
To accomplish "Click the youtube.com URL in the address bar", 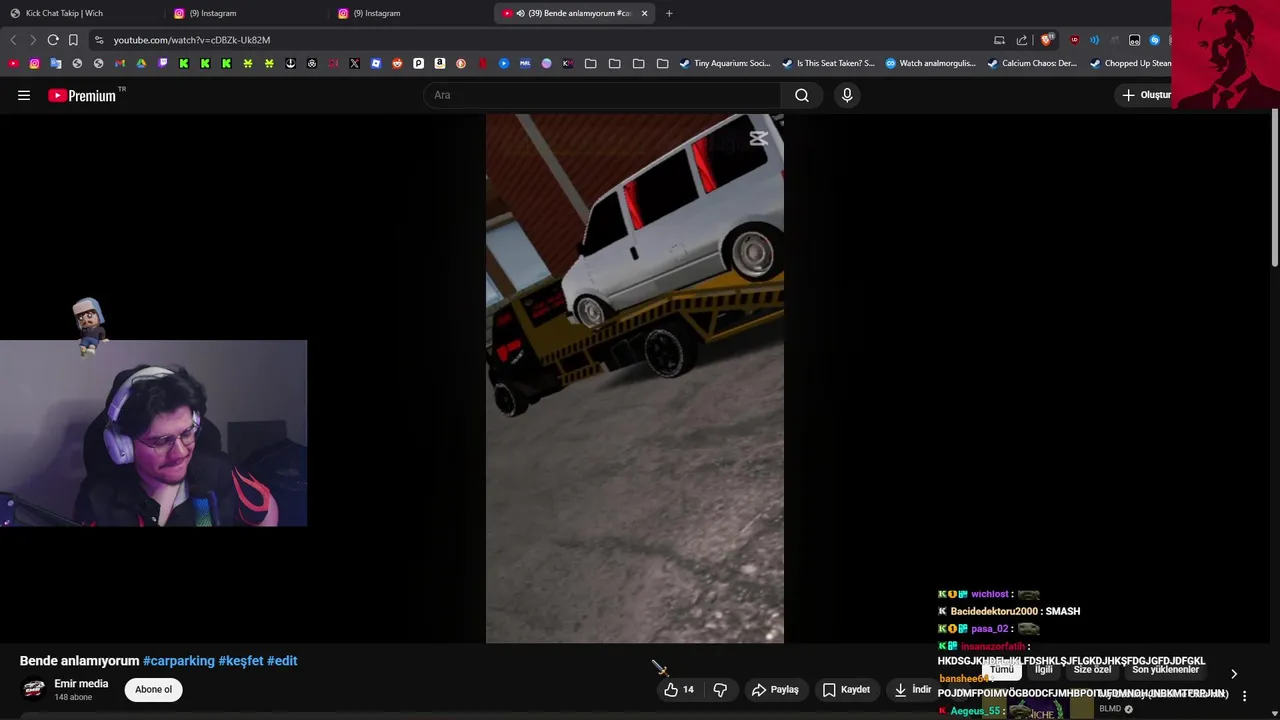I will [192, 40].
